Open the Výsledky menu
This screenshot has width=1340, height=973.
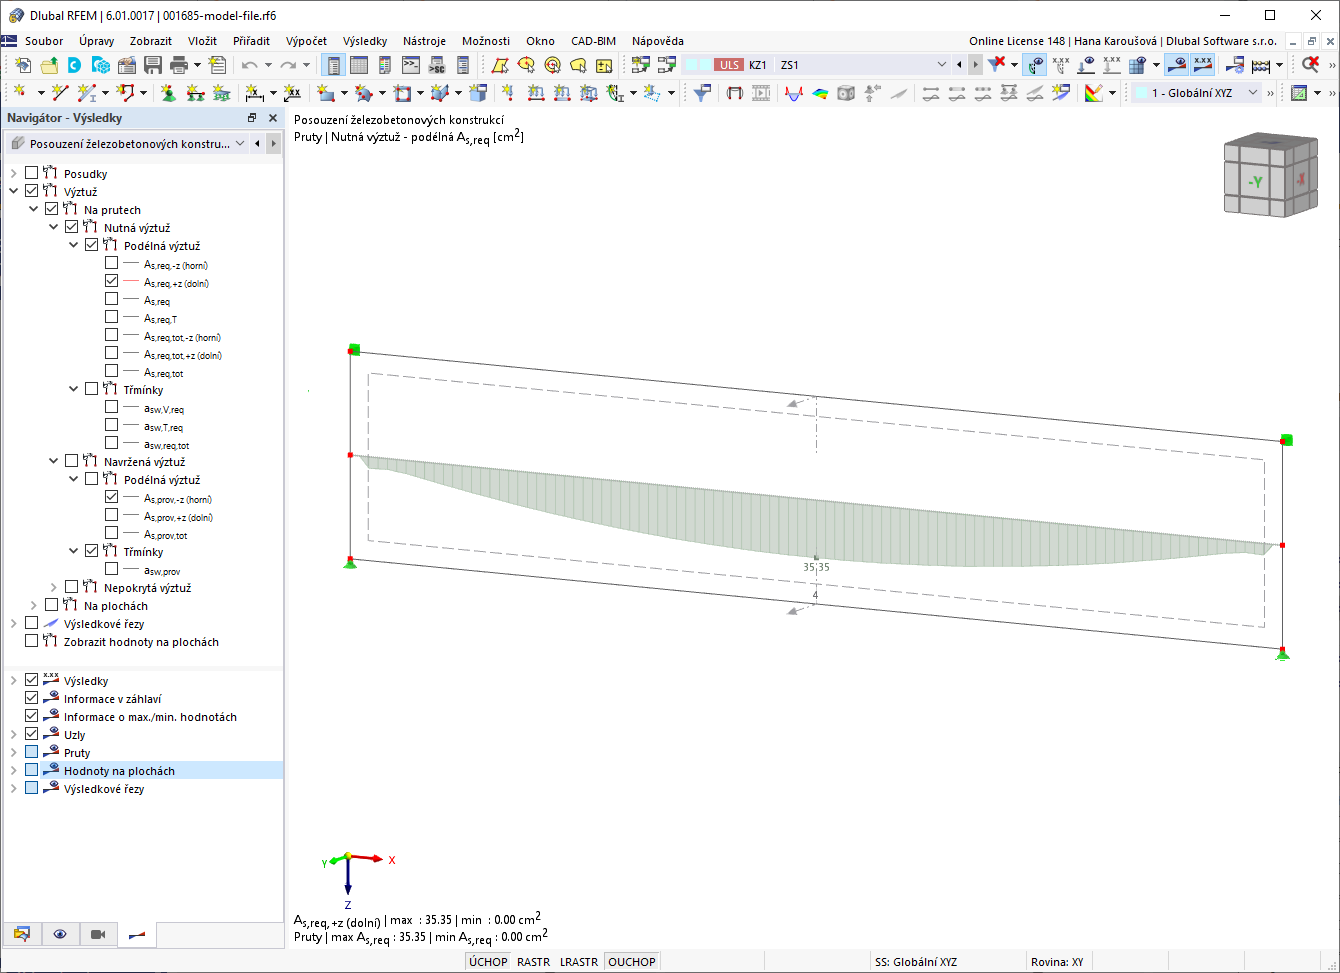click(365, 41)
